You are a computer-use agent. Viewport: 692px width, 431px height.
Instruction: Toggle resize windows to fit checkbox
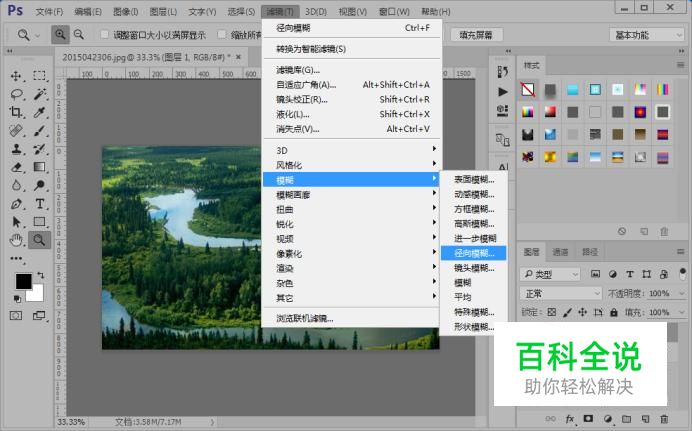pos(105,34)
